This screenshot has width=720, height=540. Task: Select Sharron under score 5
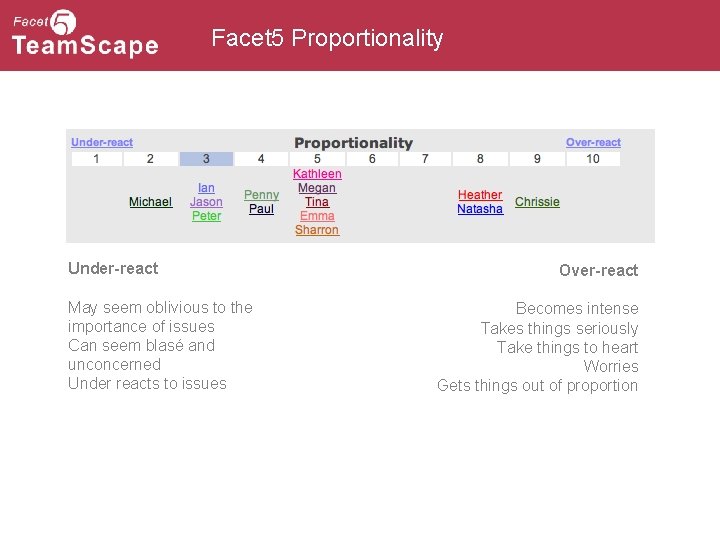click(317, 230)
